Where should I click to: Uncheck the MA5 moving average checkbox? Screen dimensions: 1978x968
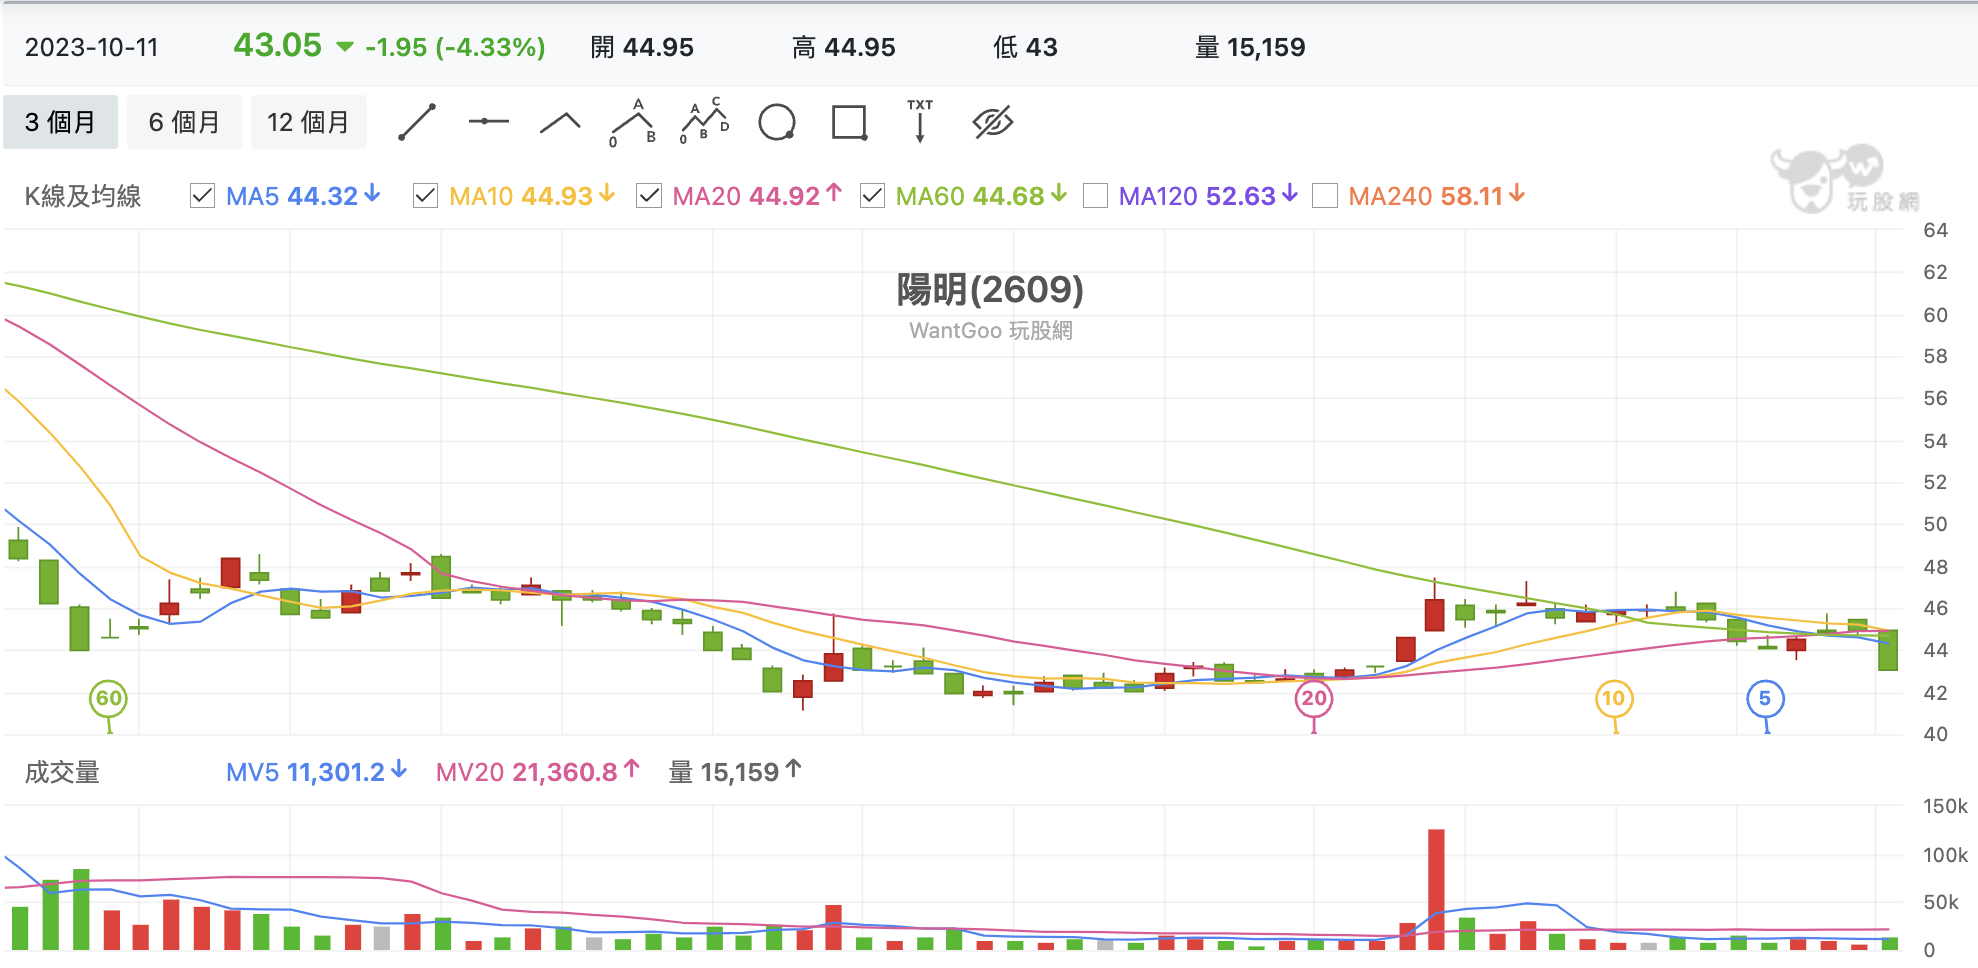point(202,196)
